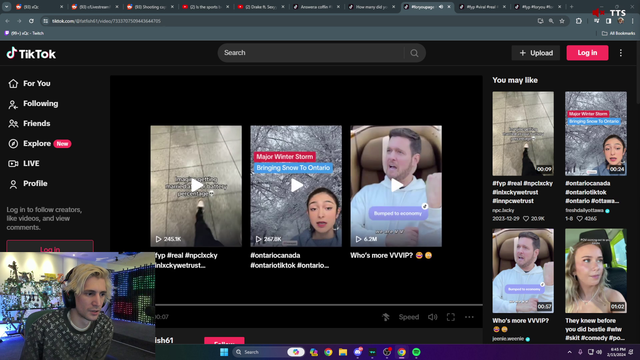Open the 00:24 recommended Ontario snow video
640x360 pixels.
point(596,133)
